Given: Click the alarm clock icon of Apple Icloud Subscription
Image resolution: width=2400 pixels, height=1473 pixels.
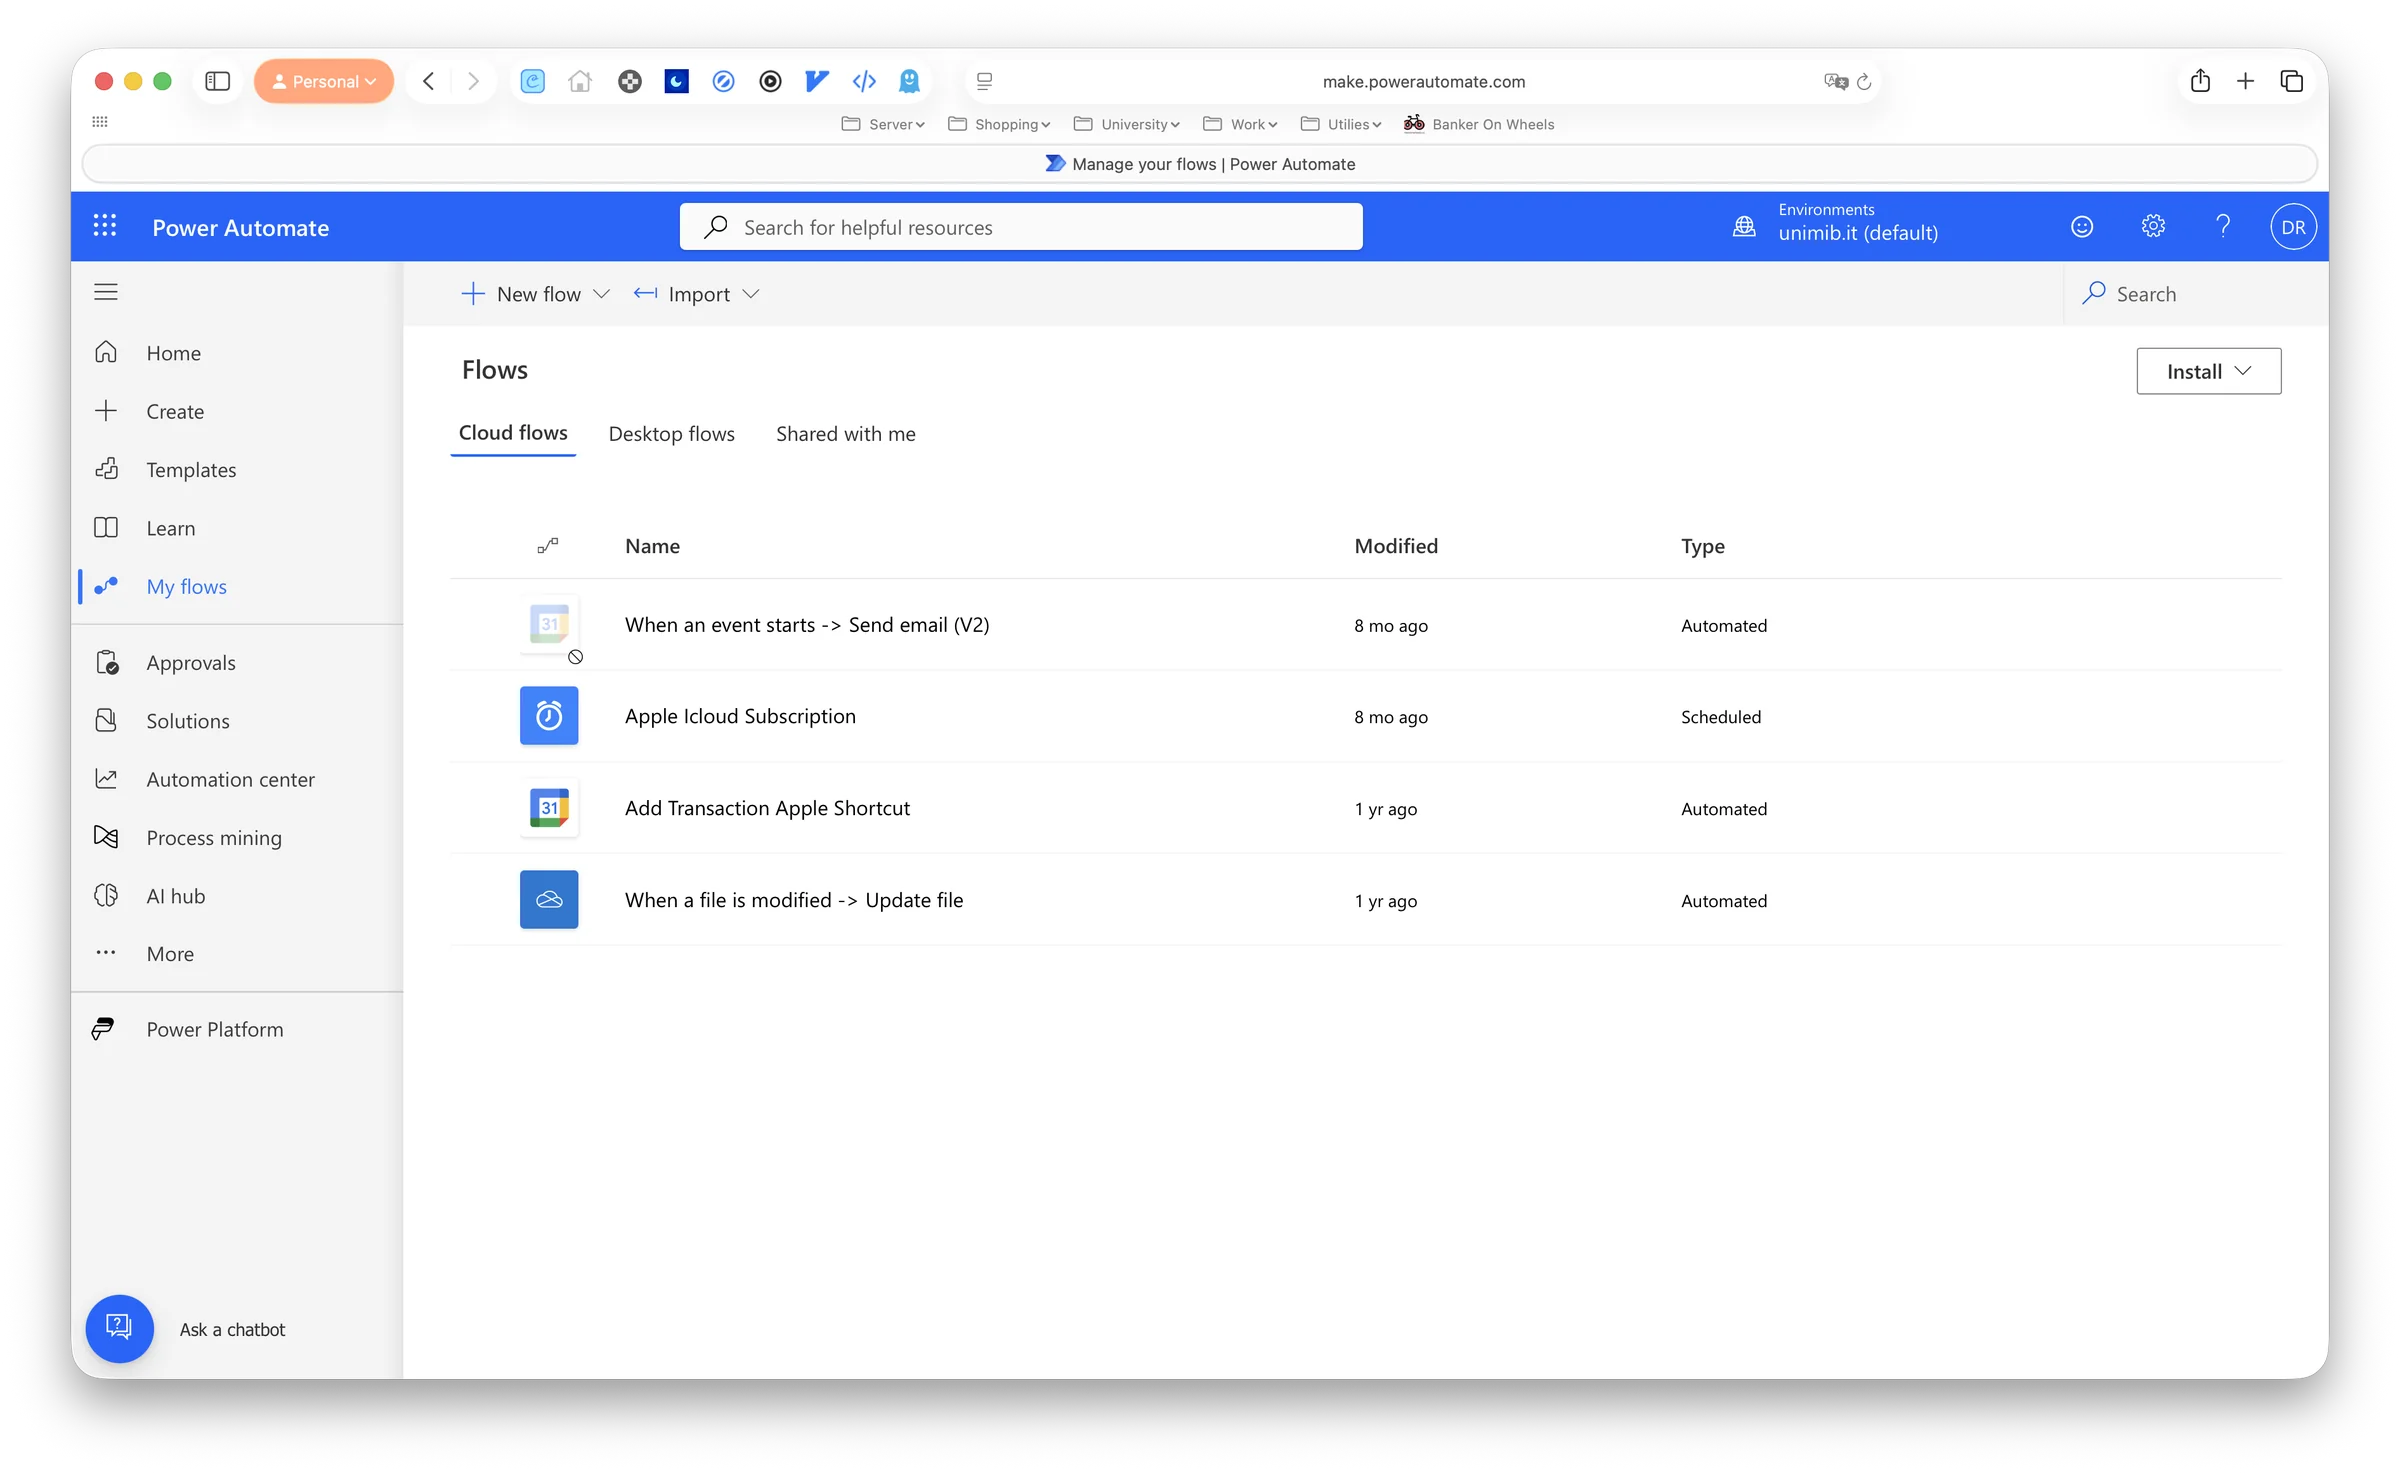Looking at the screenshot, I should 549,716.
